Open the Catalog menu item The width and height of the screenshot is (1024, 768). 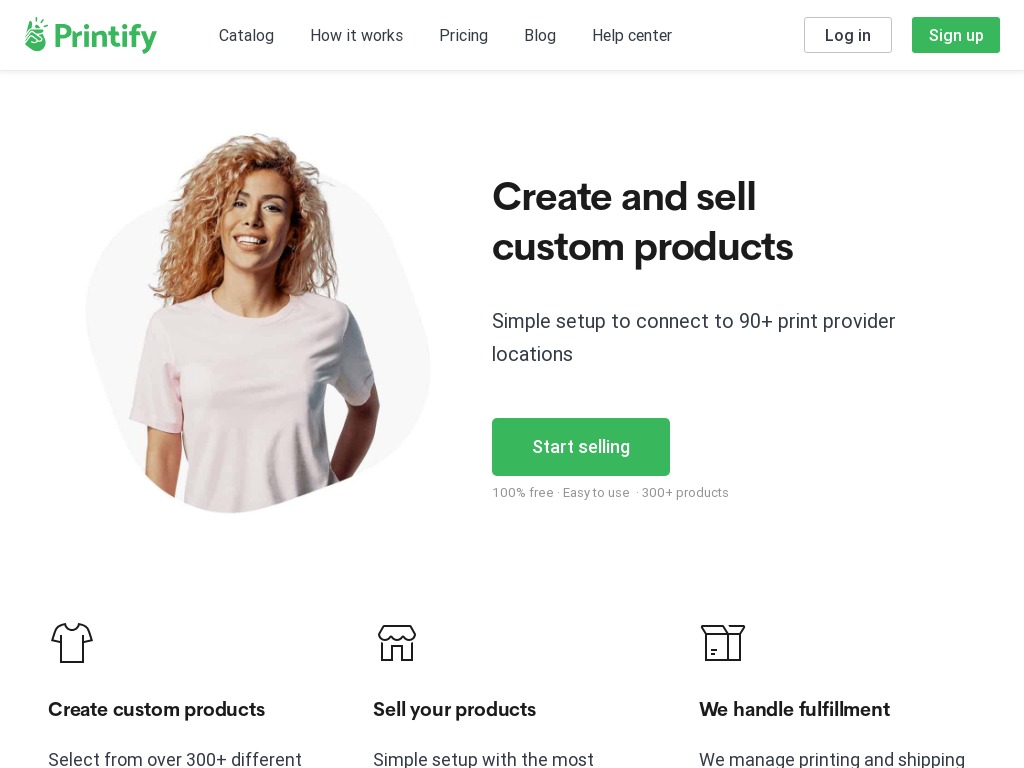point(246,35)
